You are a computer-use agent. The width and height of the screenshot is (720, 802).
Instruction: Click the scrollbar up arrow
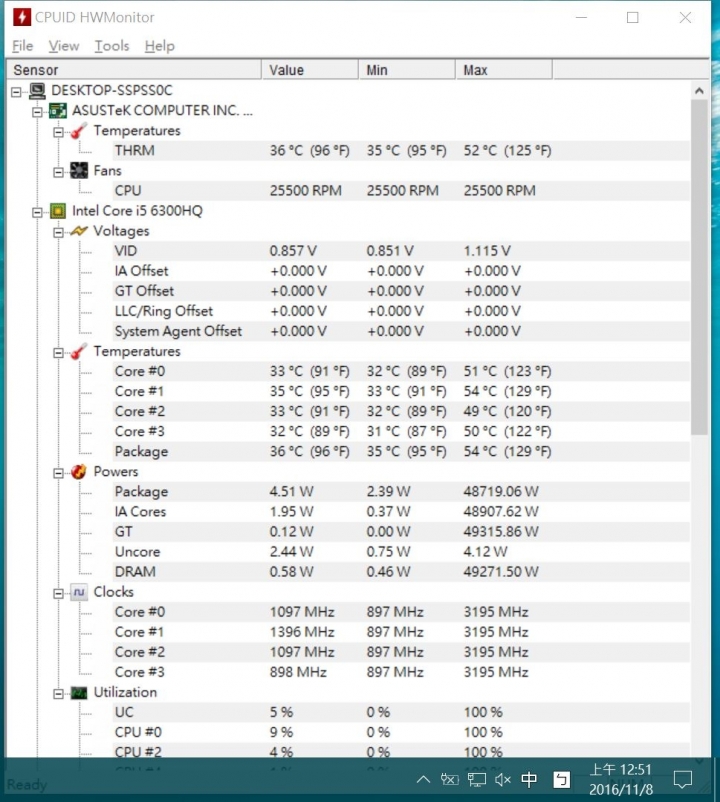pos(699,91)
